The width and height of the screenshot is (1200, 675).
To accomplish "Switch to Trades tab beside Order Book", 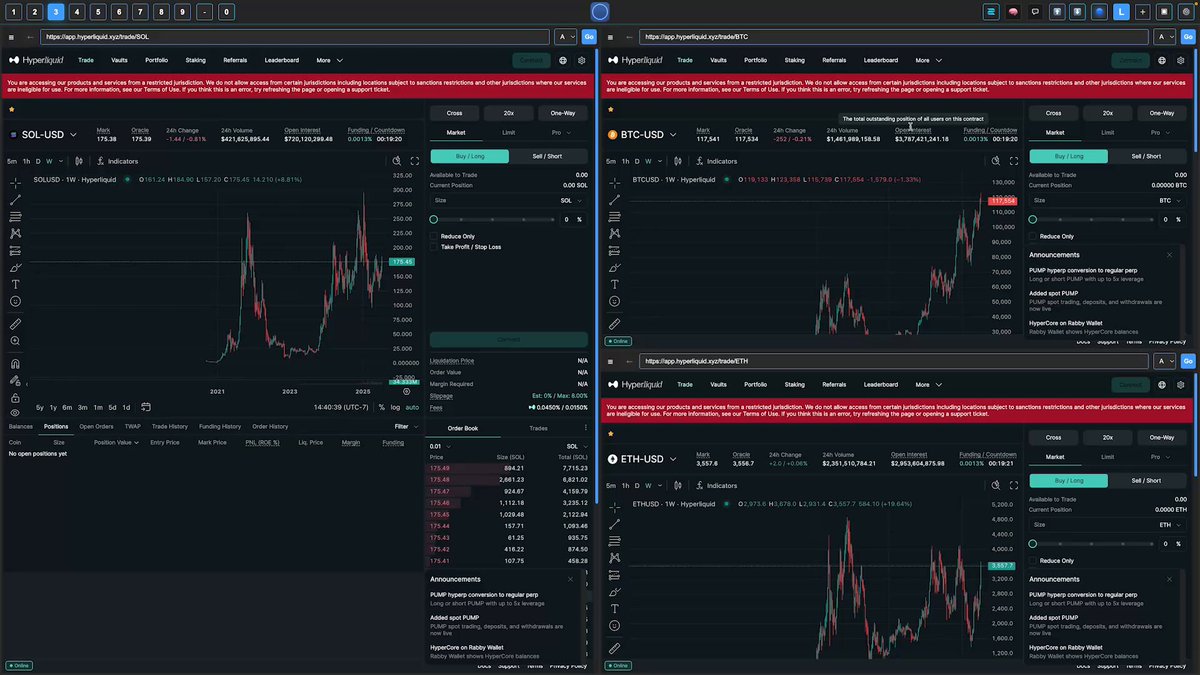I will pyautogui.click(x=538, y=428).
